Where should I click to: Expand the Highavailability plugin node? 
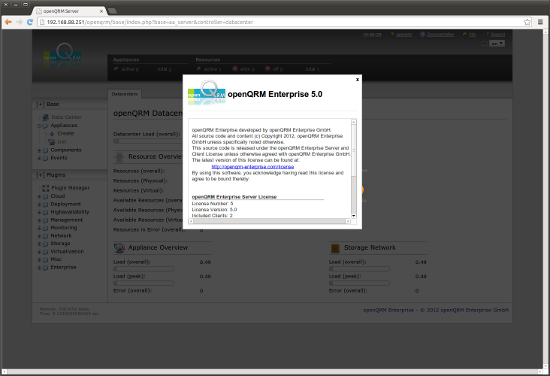point(39,212)
